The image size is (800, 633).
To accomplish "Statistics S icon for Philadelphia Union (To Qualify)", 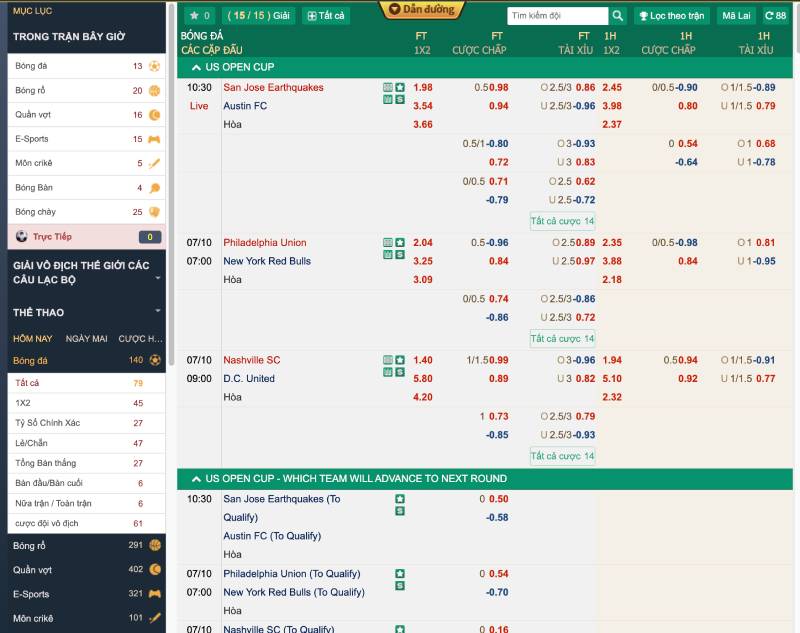I will (400, 586).
